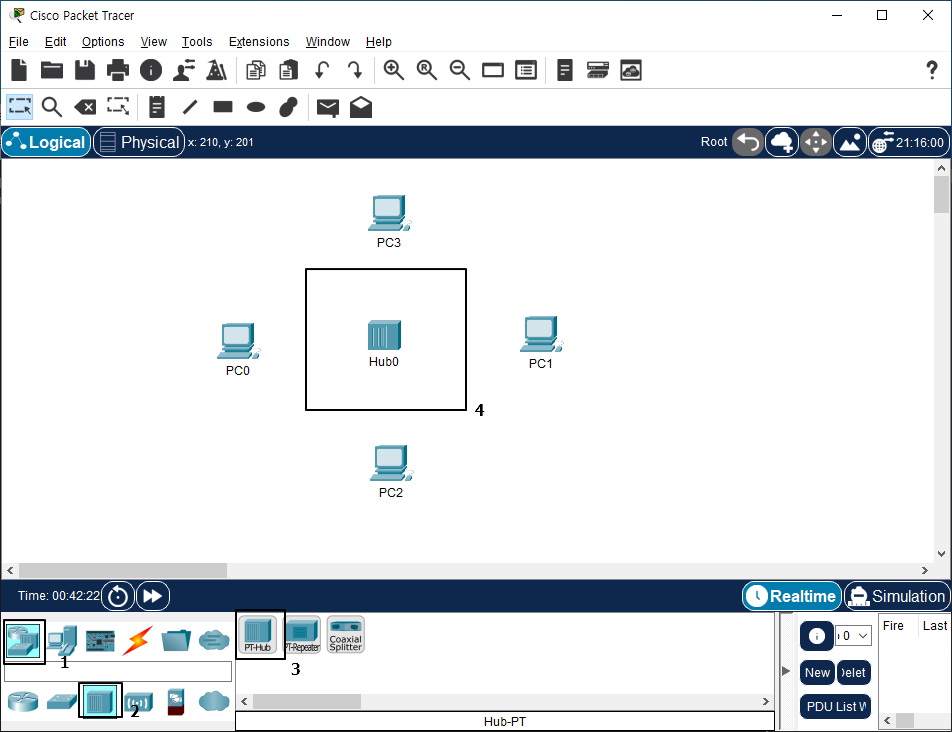Switch to the Logical workspace tab
Image resolution: width=952 pixels, height=732 pixels.
point(46,143)
